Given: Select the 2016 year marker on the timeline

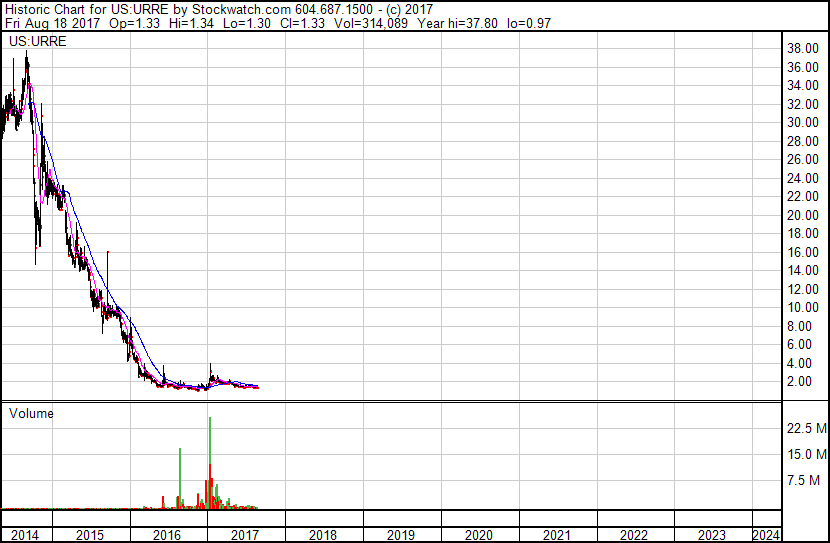Looking at the screenshot, I should pyautogui.click(x=168, y=535).
